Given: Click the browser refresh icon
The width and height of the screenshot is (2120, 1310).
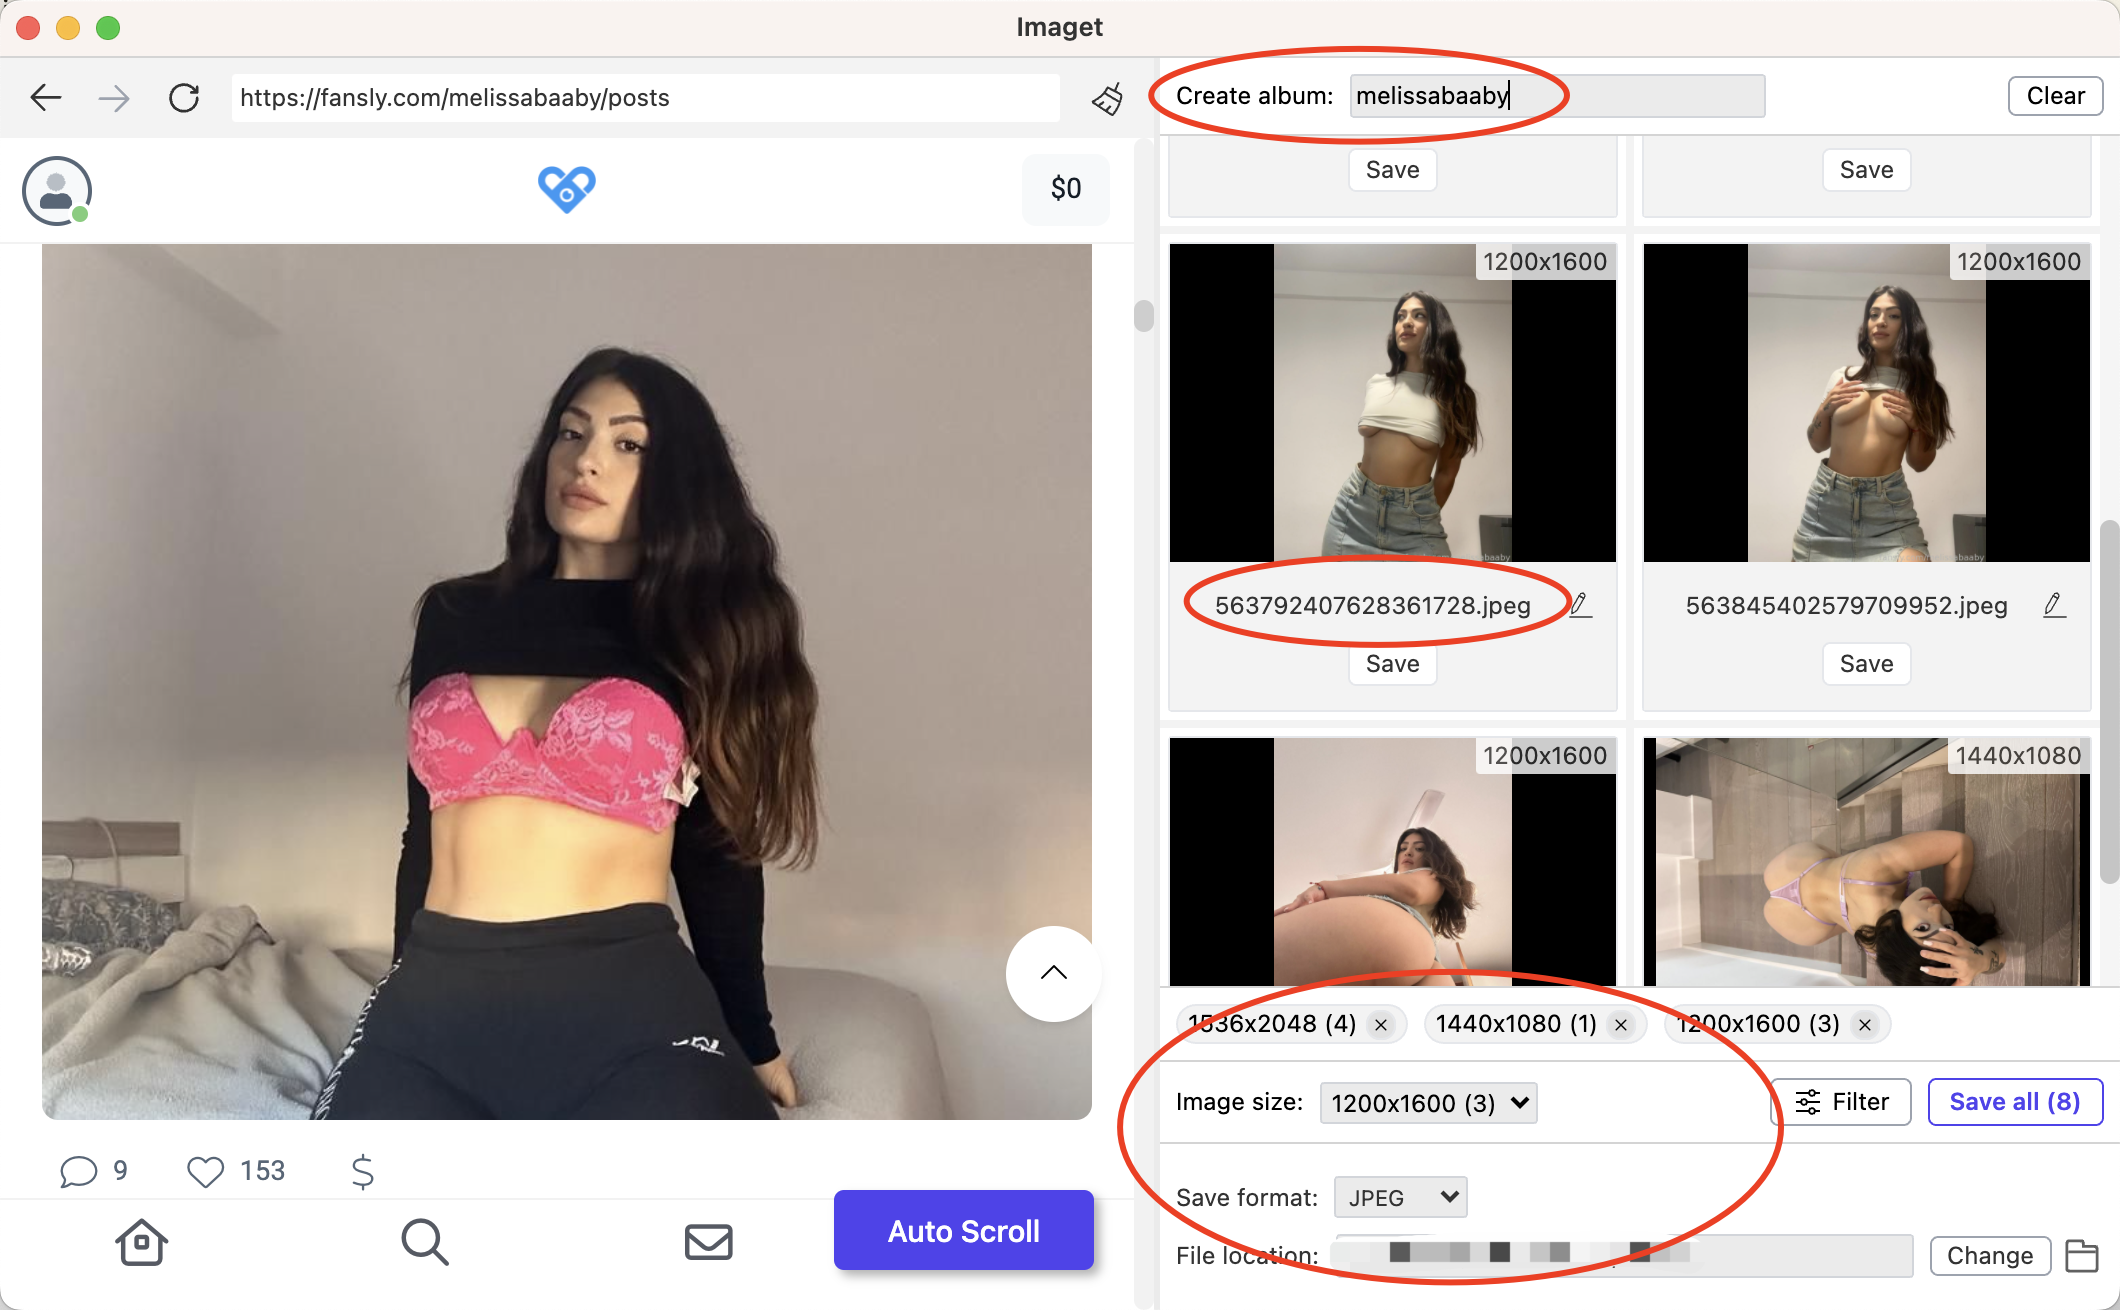Looking at the screenshot, I should pos(183,97).
